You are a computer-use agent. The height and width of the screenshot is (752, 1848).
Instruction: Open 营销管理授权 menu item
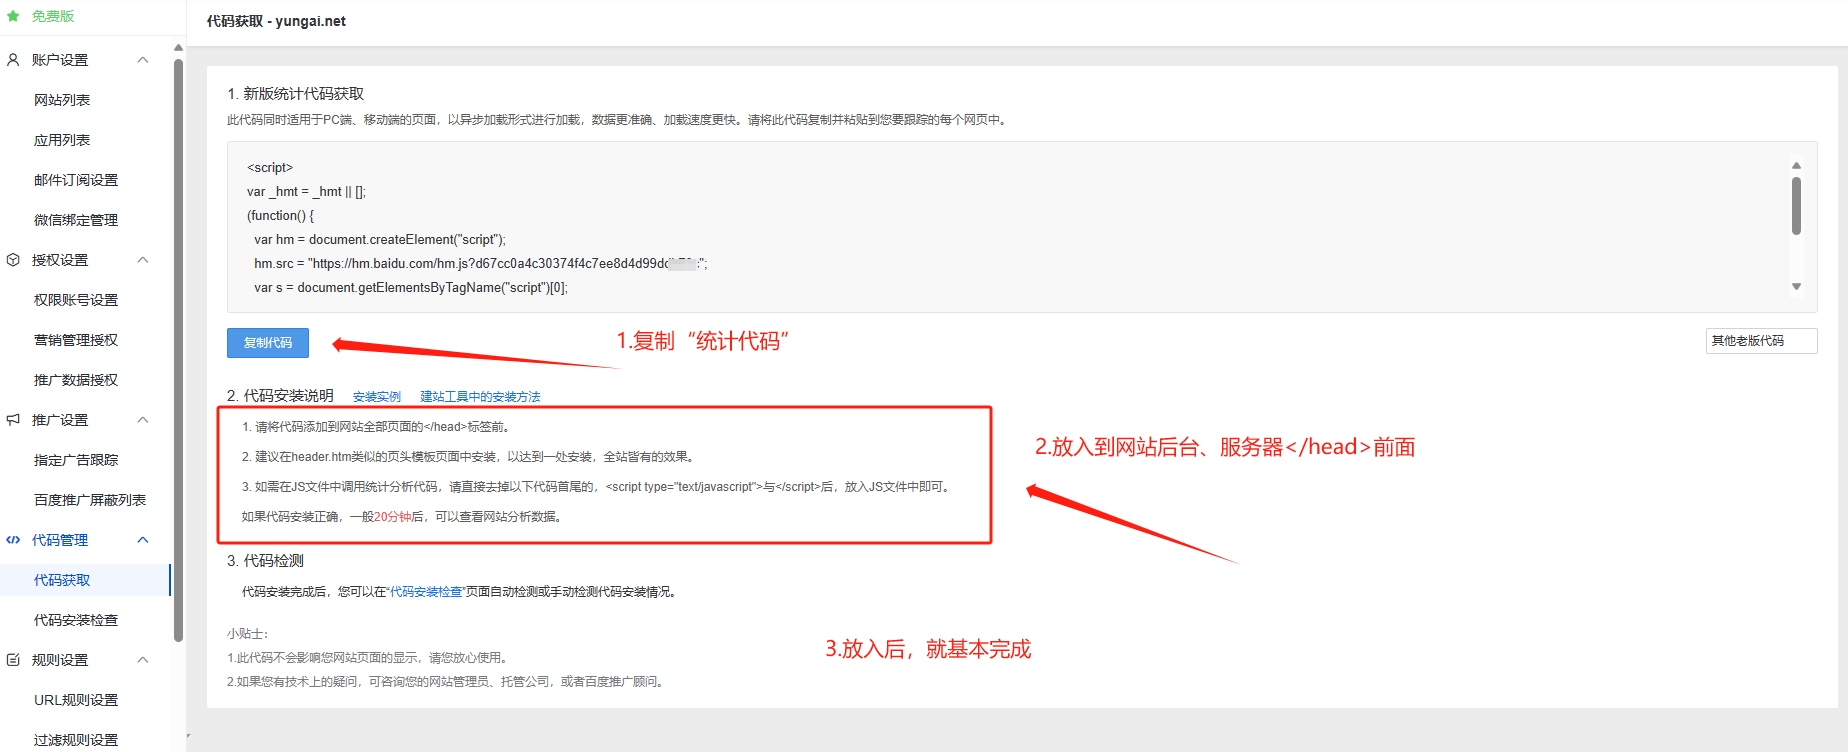click(76, 340)
